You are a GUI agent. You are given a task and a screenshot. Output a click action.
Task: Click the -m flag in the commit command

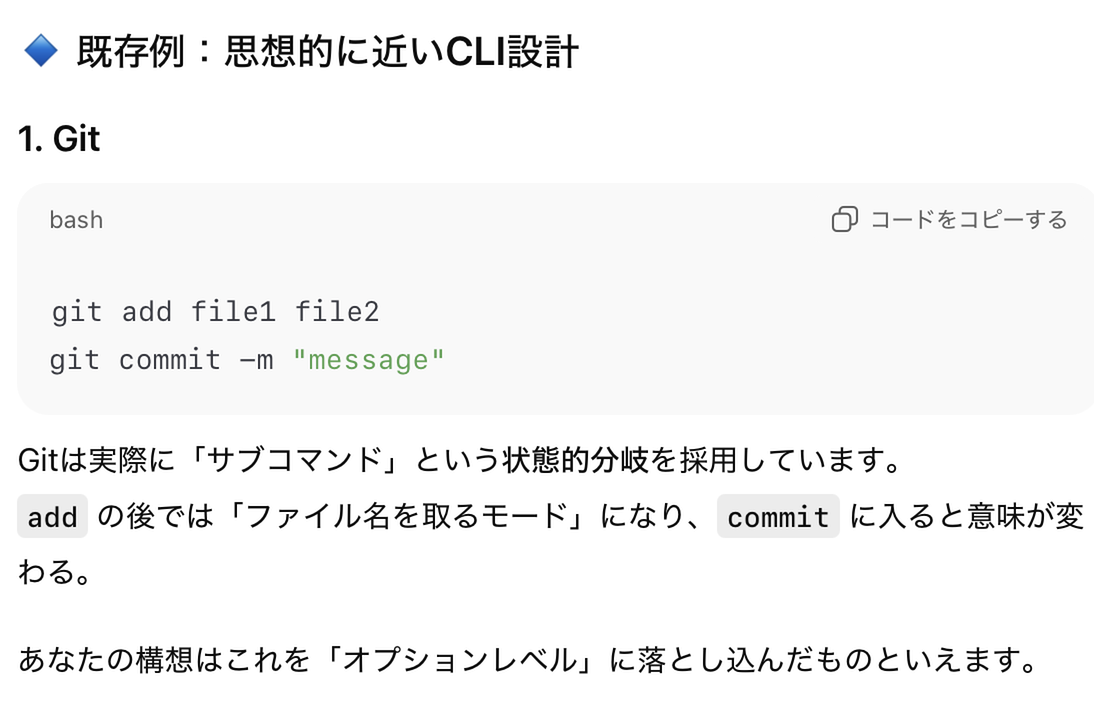tap(255, 359)
